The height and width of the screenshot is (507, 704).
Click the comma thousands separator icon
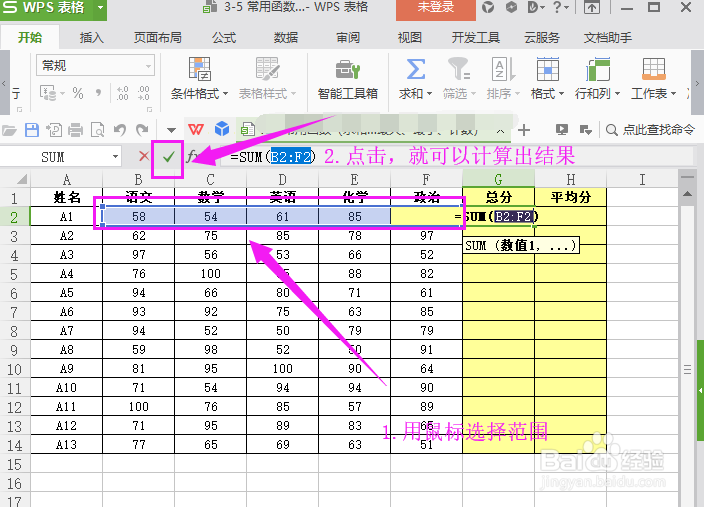point(99,93)
